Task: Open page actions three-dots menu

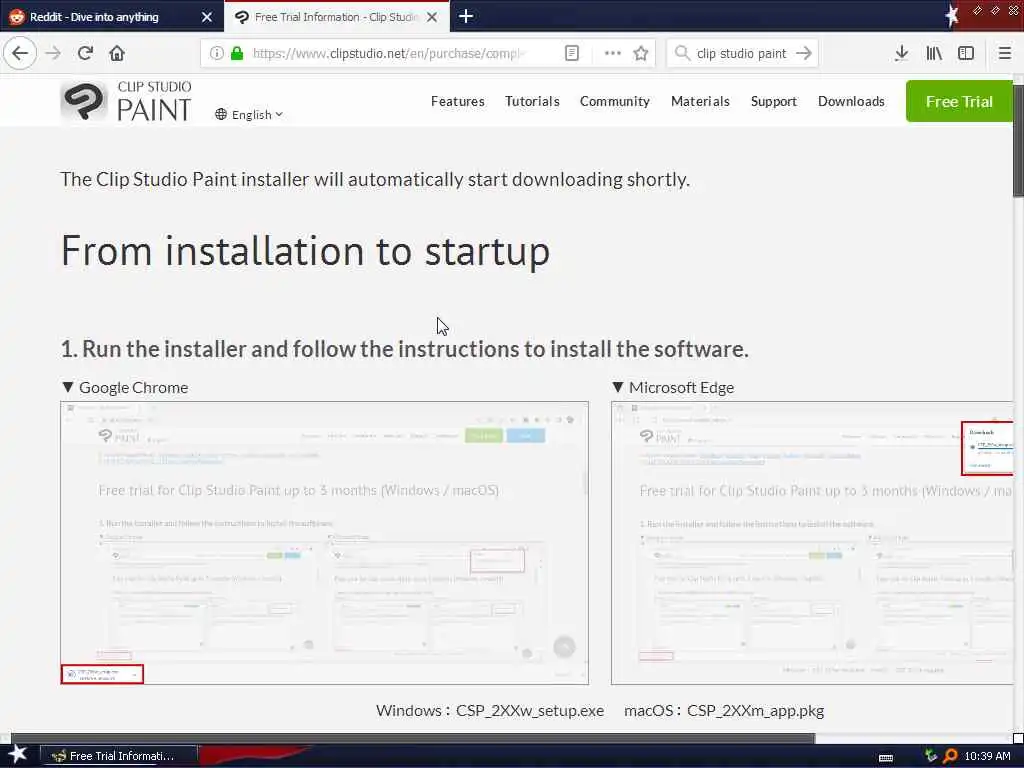Action: (x=613, y=54)
